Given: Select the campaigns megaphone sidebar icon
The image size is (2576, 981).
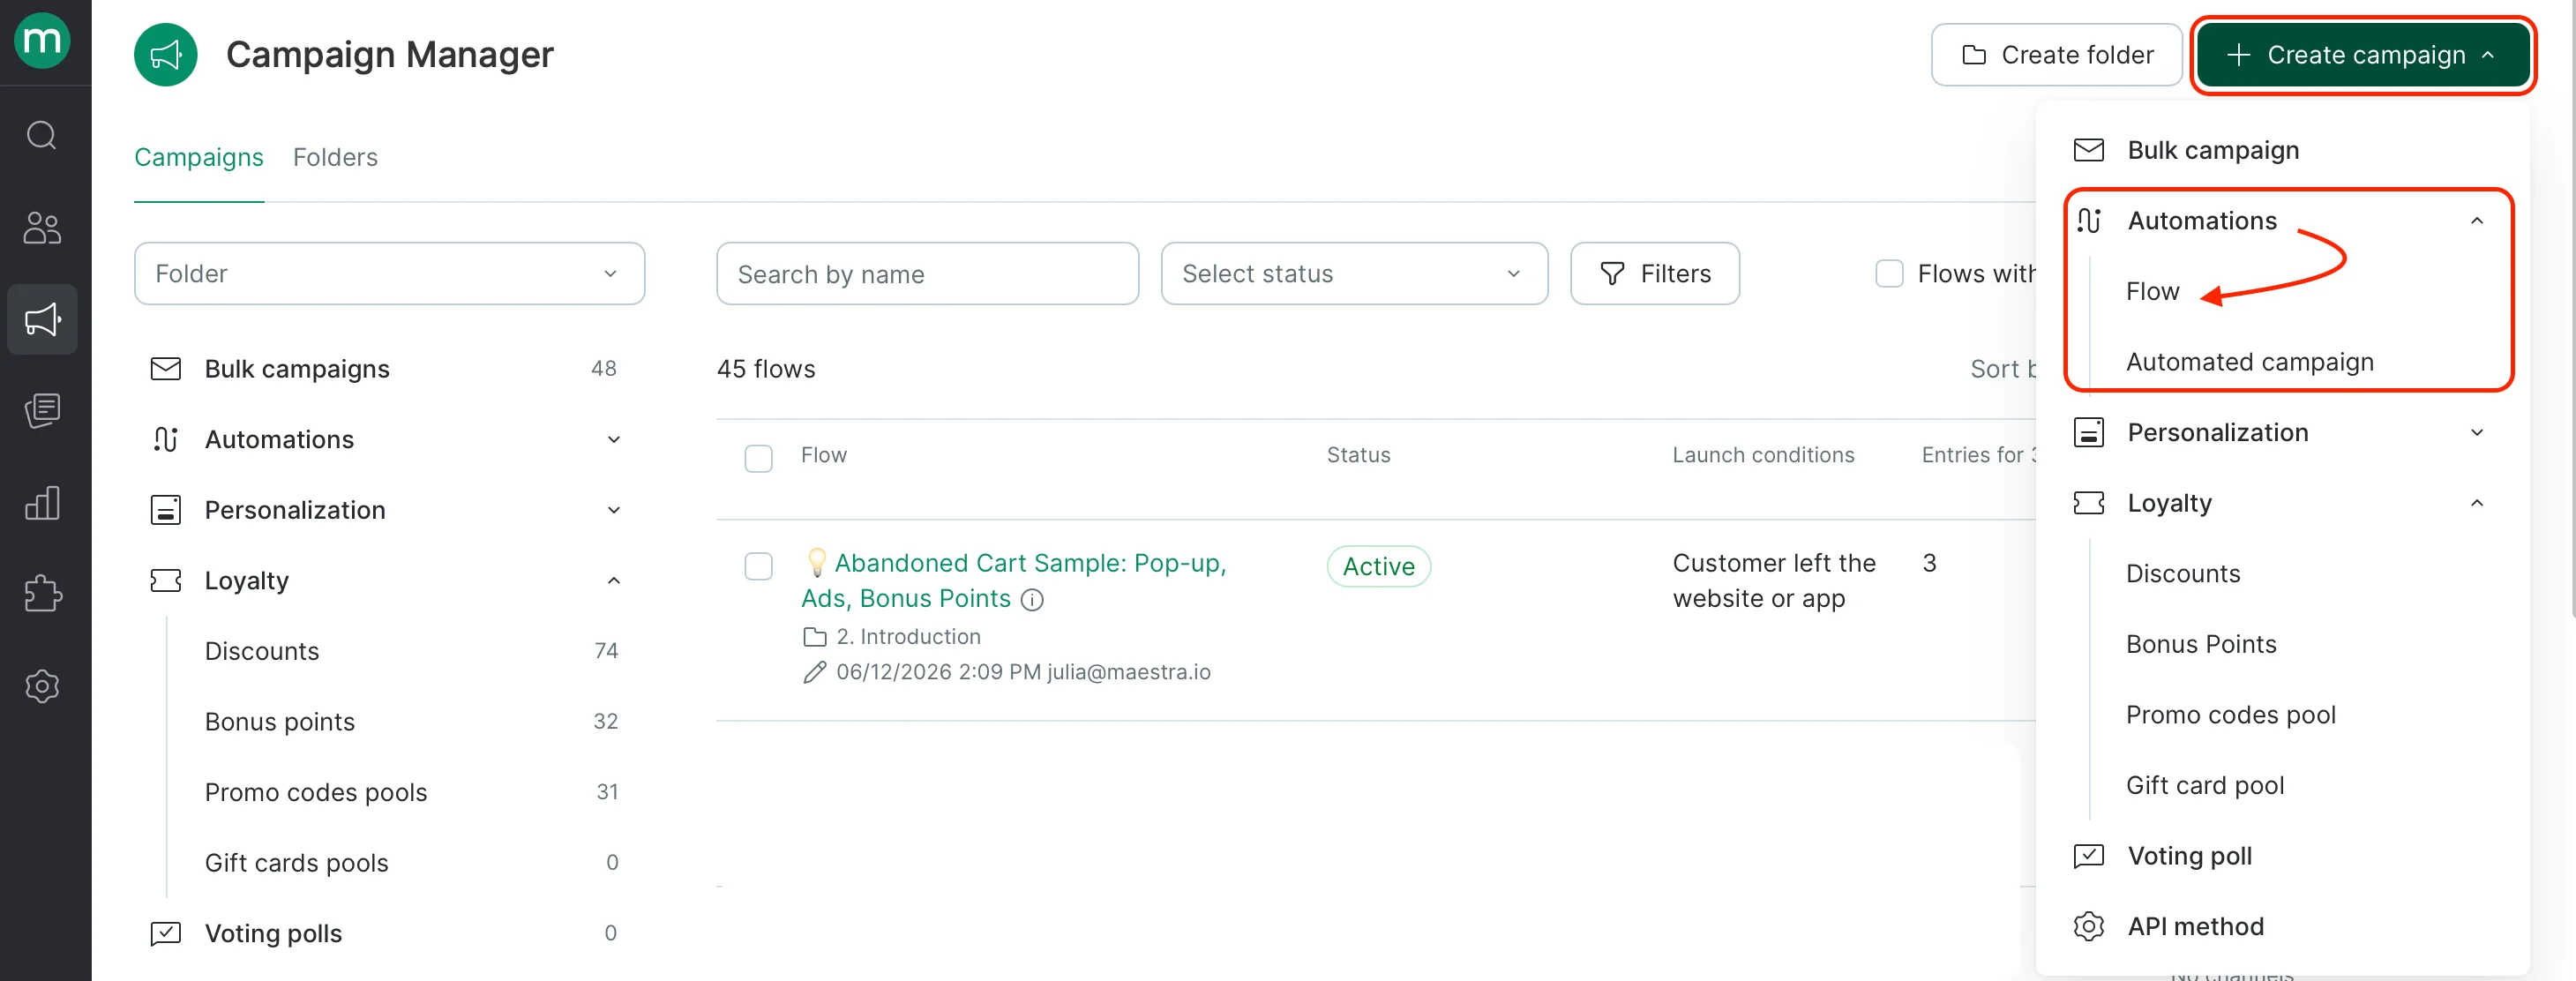Looking at the screenshot, I should coord(42,320).
